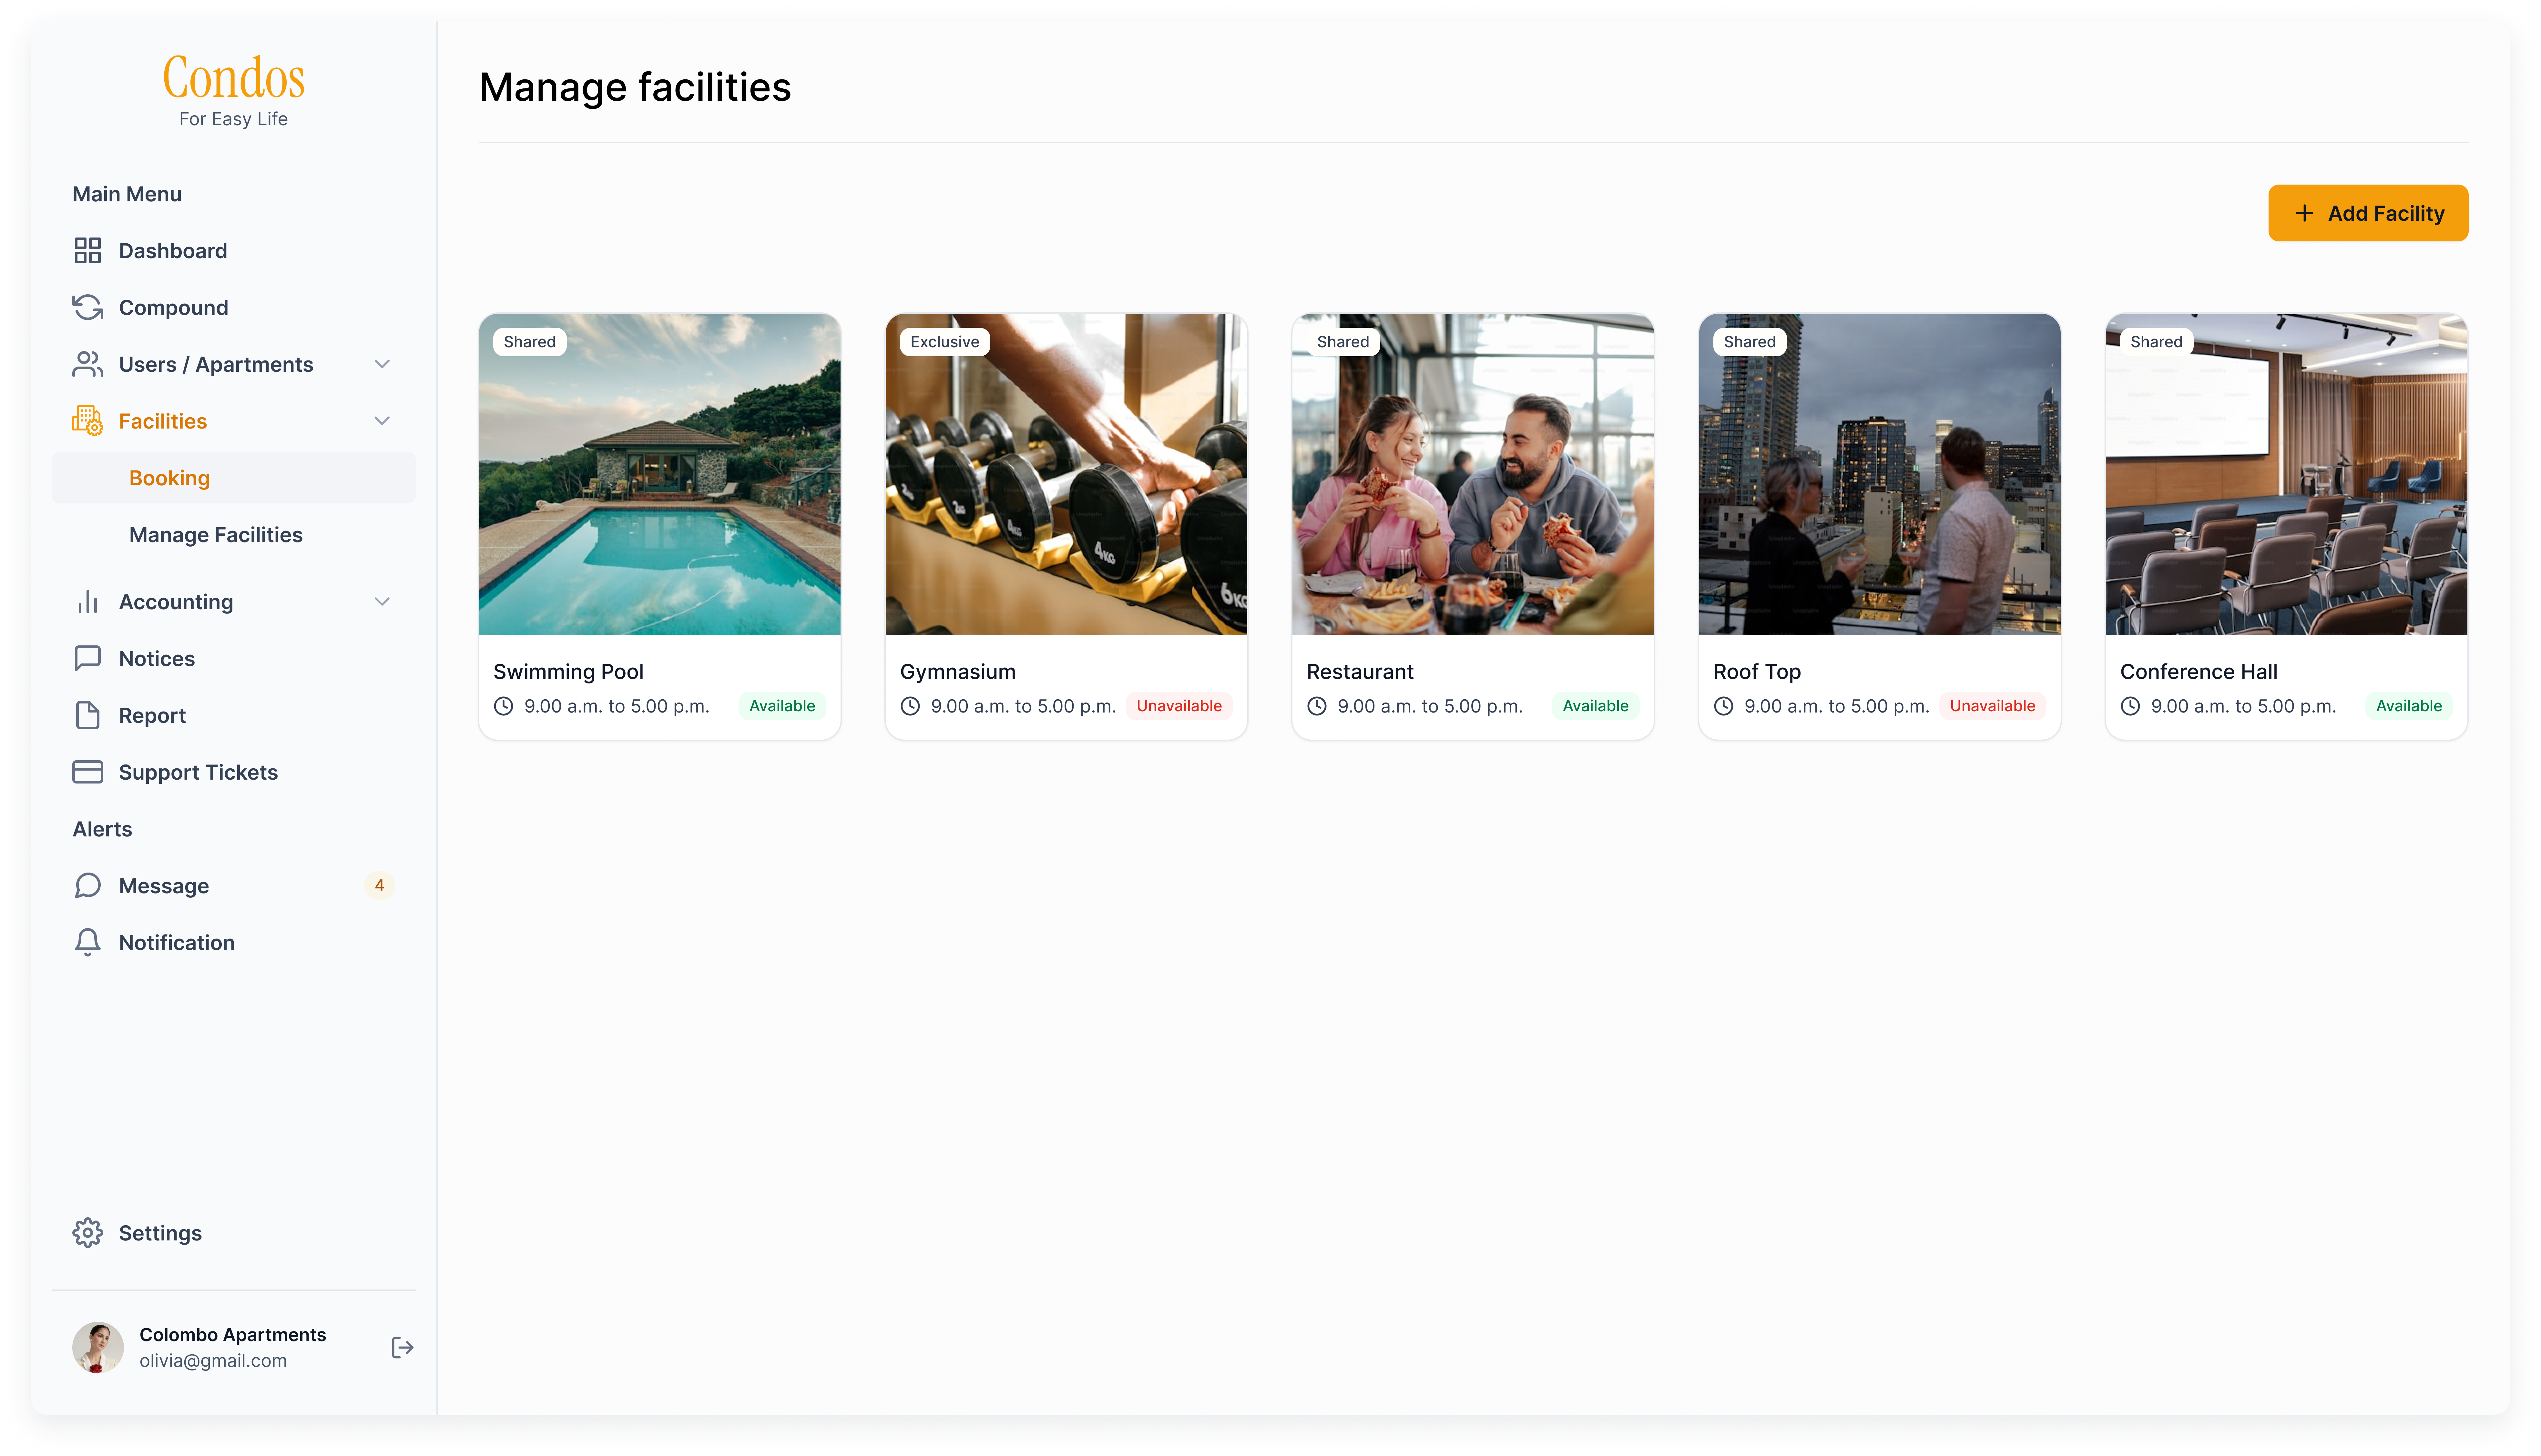Click the Dashboard grid icon
Viewport: 2541px width, 1456px height.
pyautogui.click(x=88, y=251)
